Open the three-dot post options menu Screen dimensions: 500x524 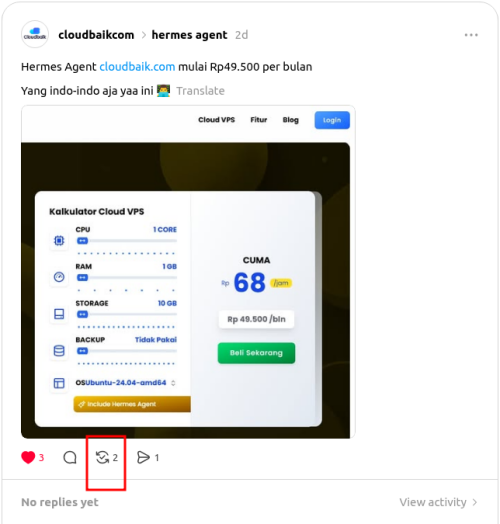pyautogui.click(x=471, y=35)
